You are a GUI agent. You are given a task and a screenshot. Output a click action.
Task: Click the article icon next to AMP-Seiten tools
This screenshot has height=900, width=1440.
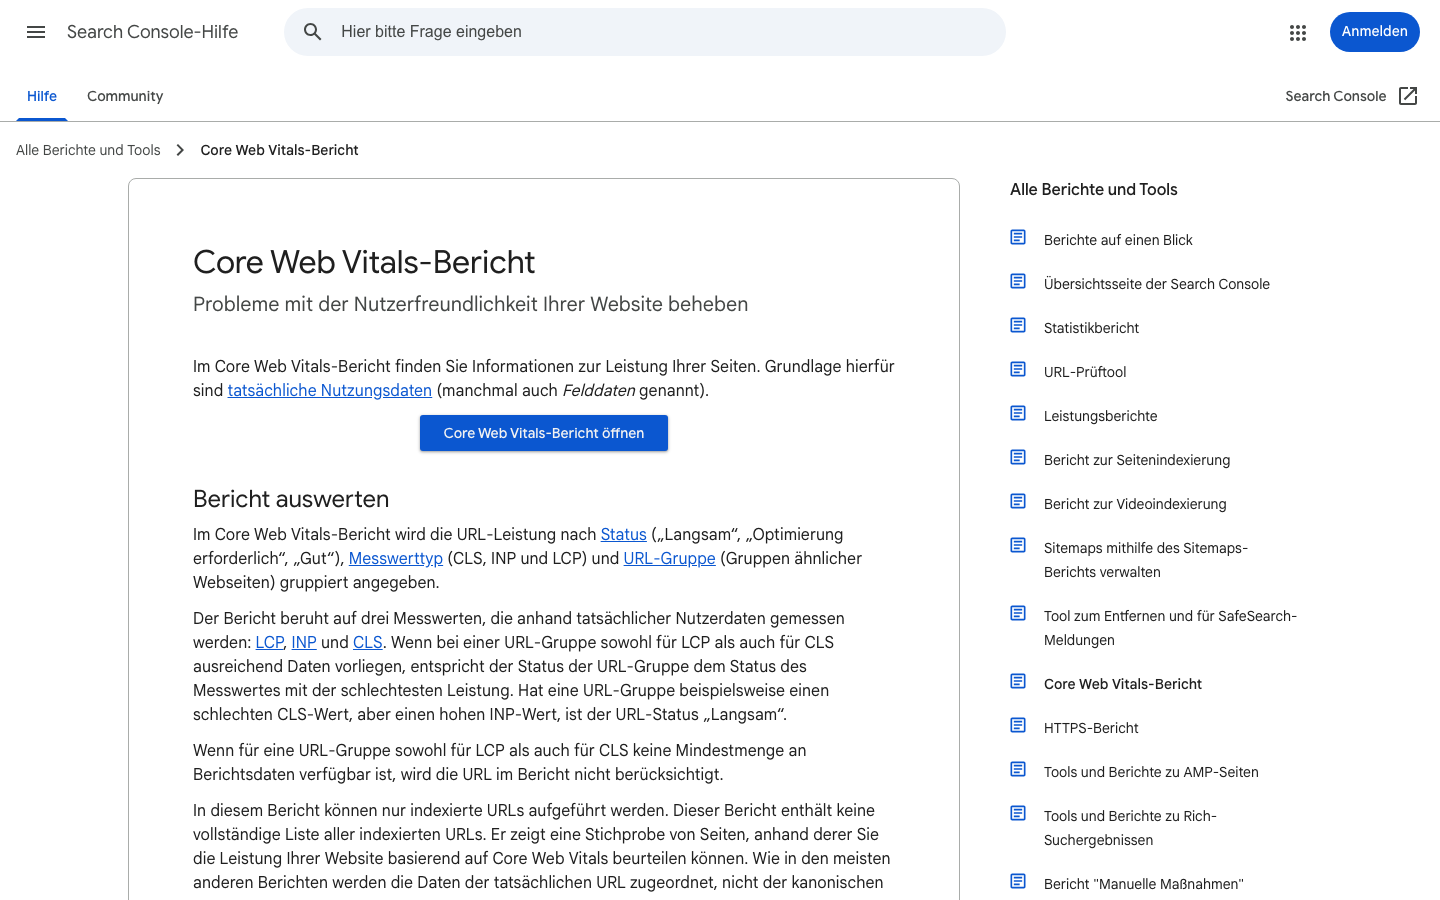tap(1018, 769)
